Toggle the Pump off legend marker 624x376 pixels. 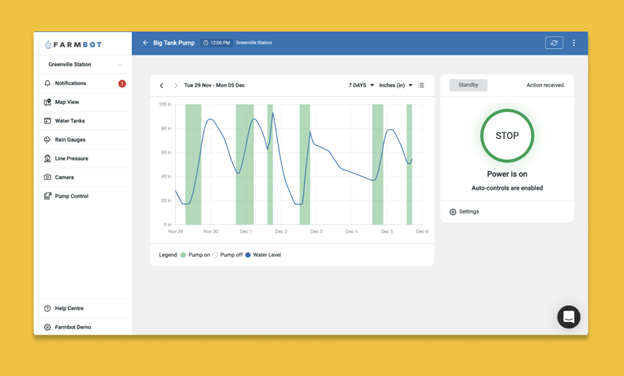(x=215, y=255)
